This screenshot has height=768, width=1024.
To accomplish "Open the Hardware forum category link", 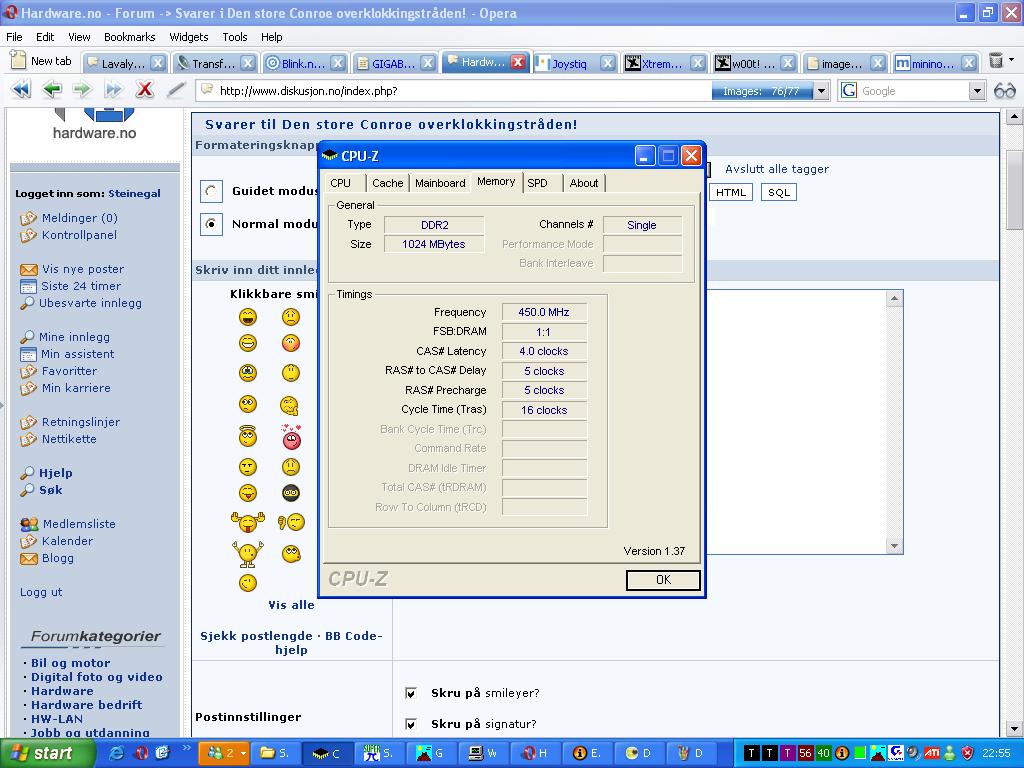I will pyautogui.click(x=62, y=691).
